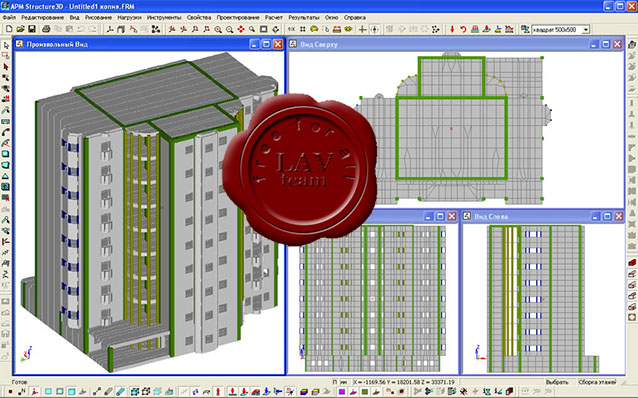The width and height of the screenshot is (638, 398).
Task: Click the status bar X Y Z coordinates readout
Action: point(404,382)
